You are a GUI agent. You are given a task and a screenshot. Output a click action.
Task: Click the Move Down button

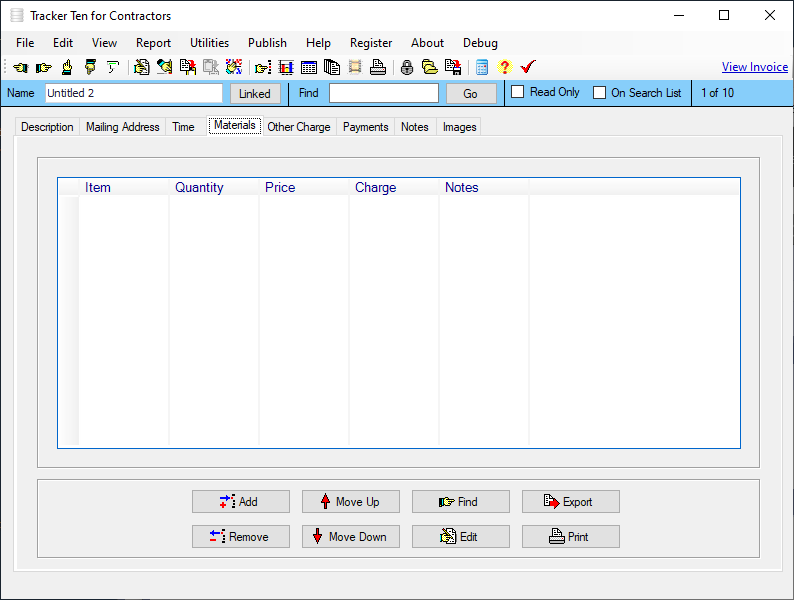point(351,537)
